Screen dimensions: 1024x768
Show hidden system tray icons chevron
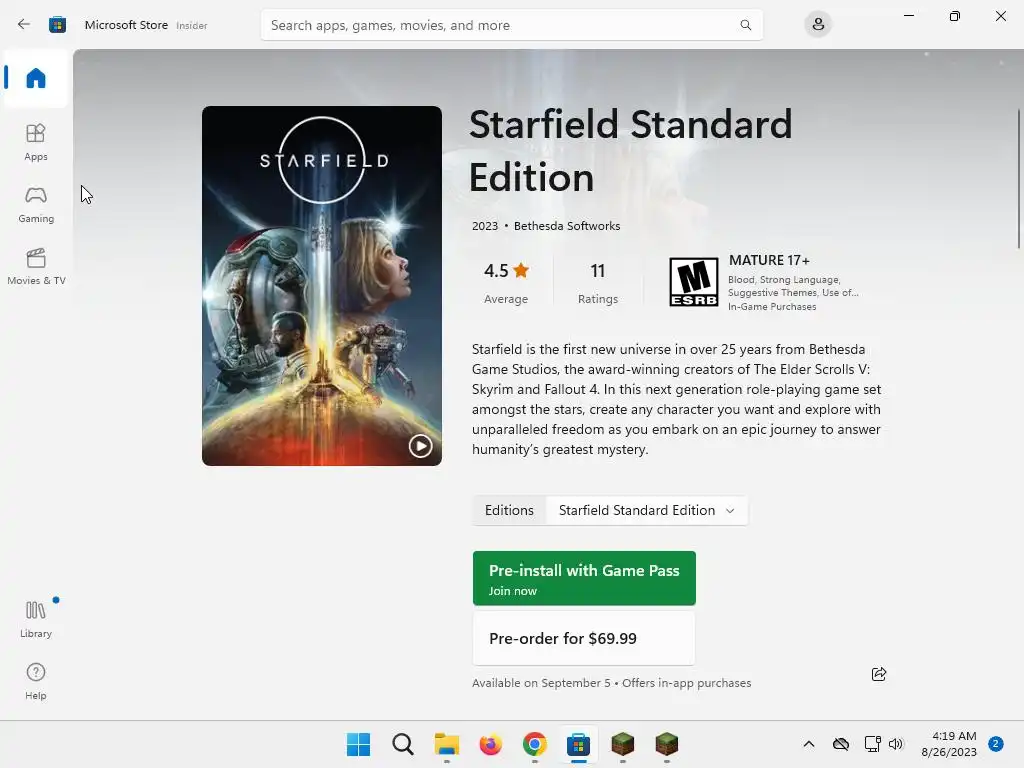[x=808, y=744]
